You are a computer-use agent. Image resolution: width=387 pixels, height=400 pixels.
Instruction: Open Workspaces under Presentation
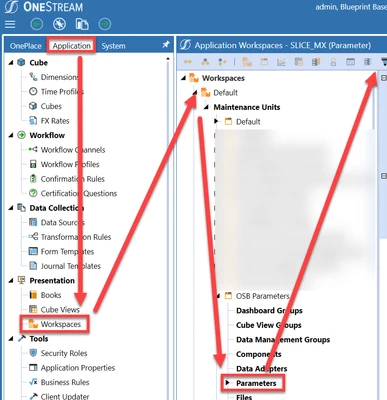(x=61, y=324)
